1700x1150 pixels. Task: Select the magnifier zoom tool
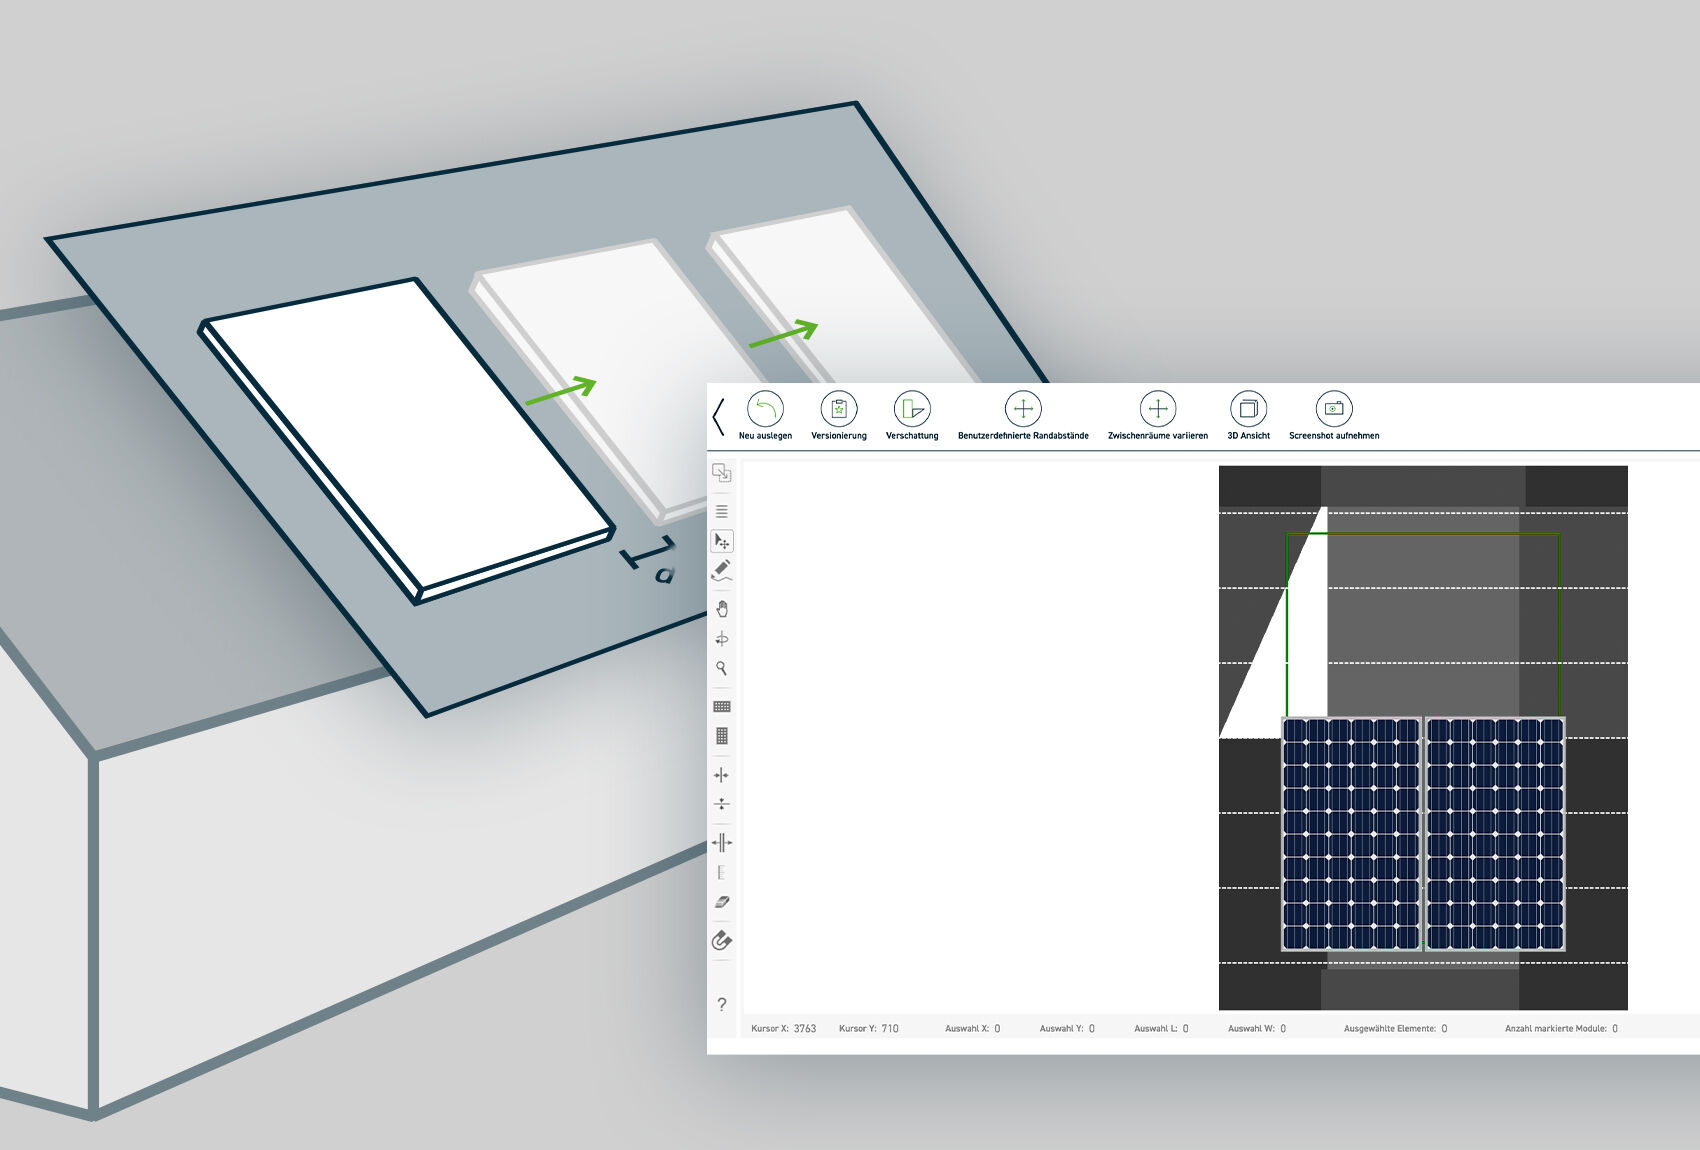722,668
